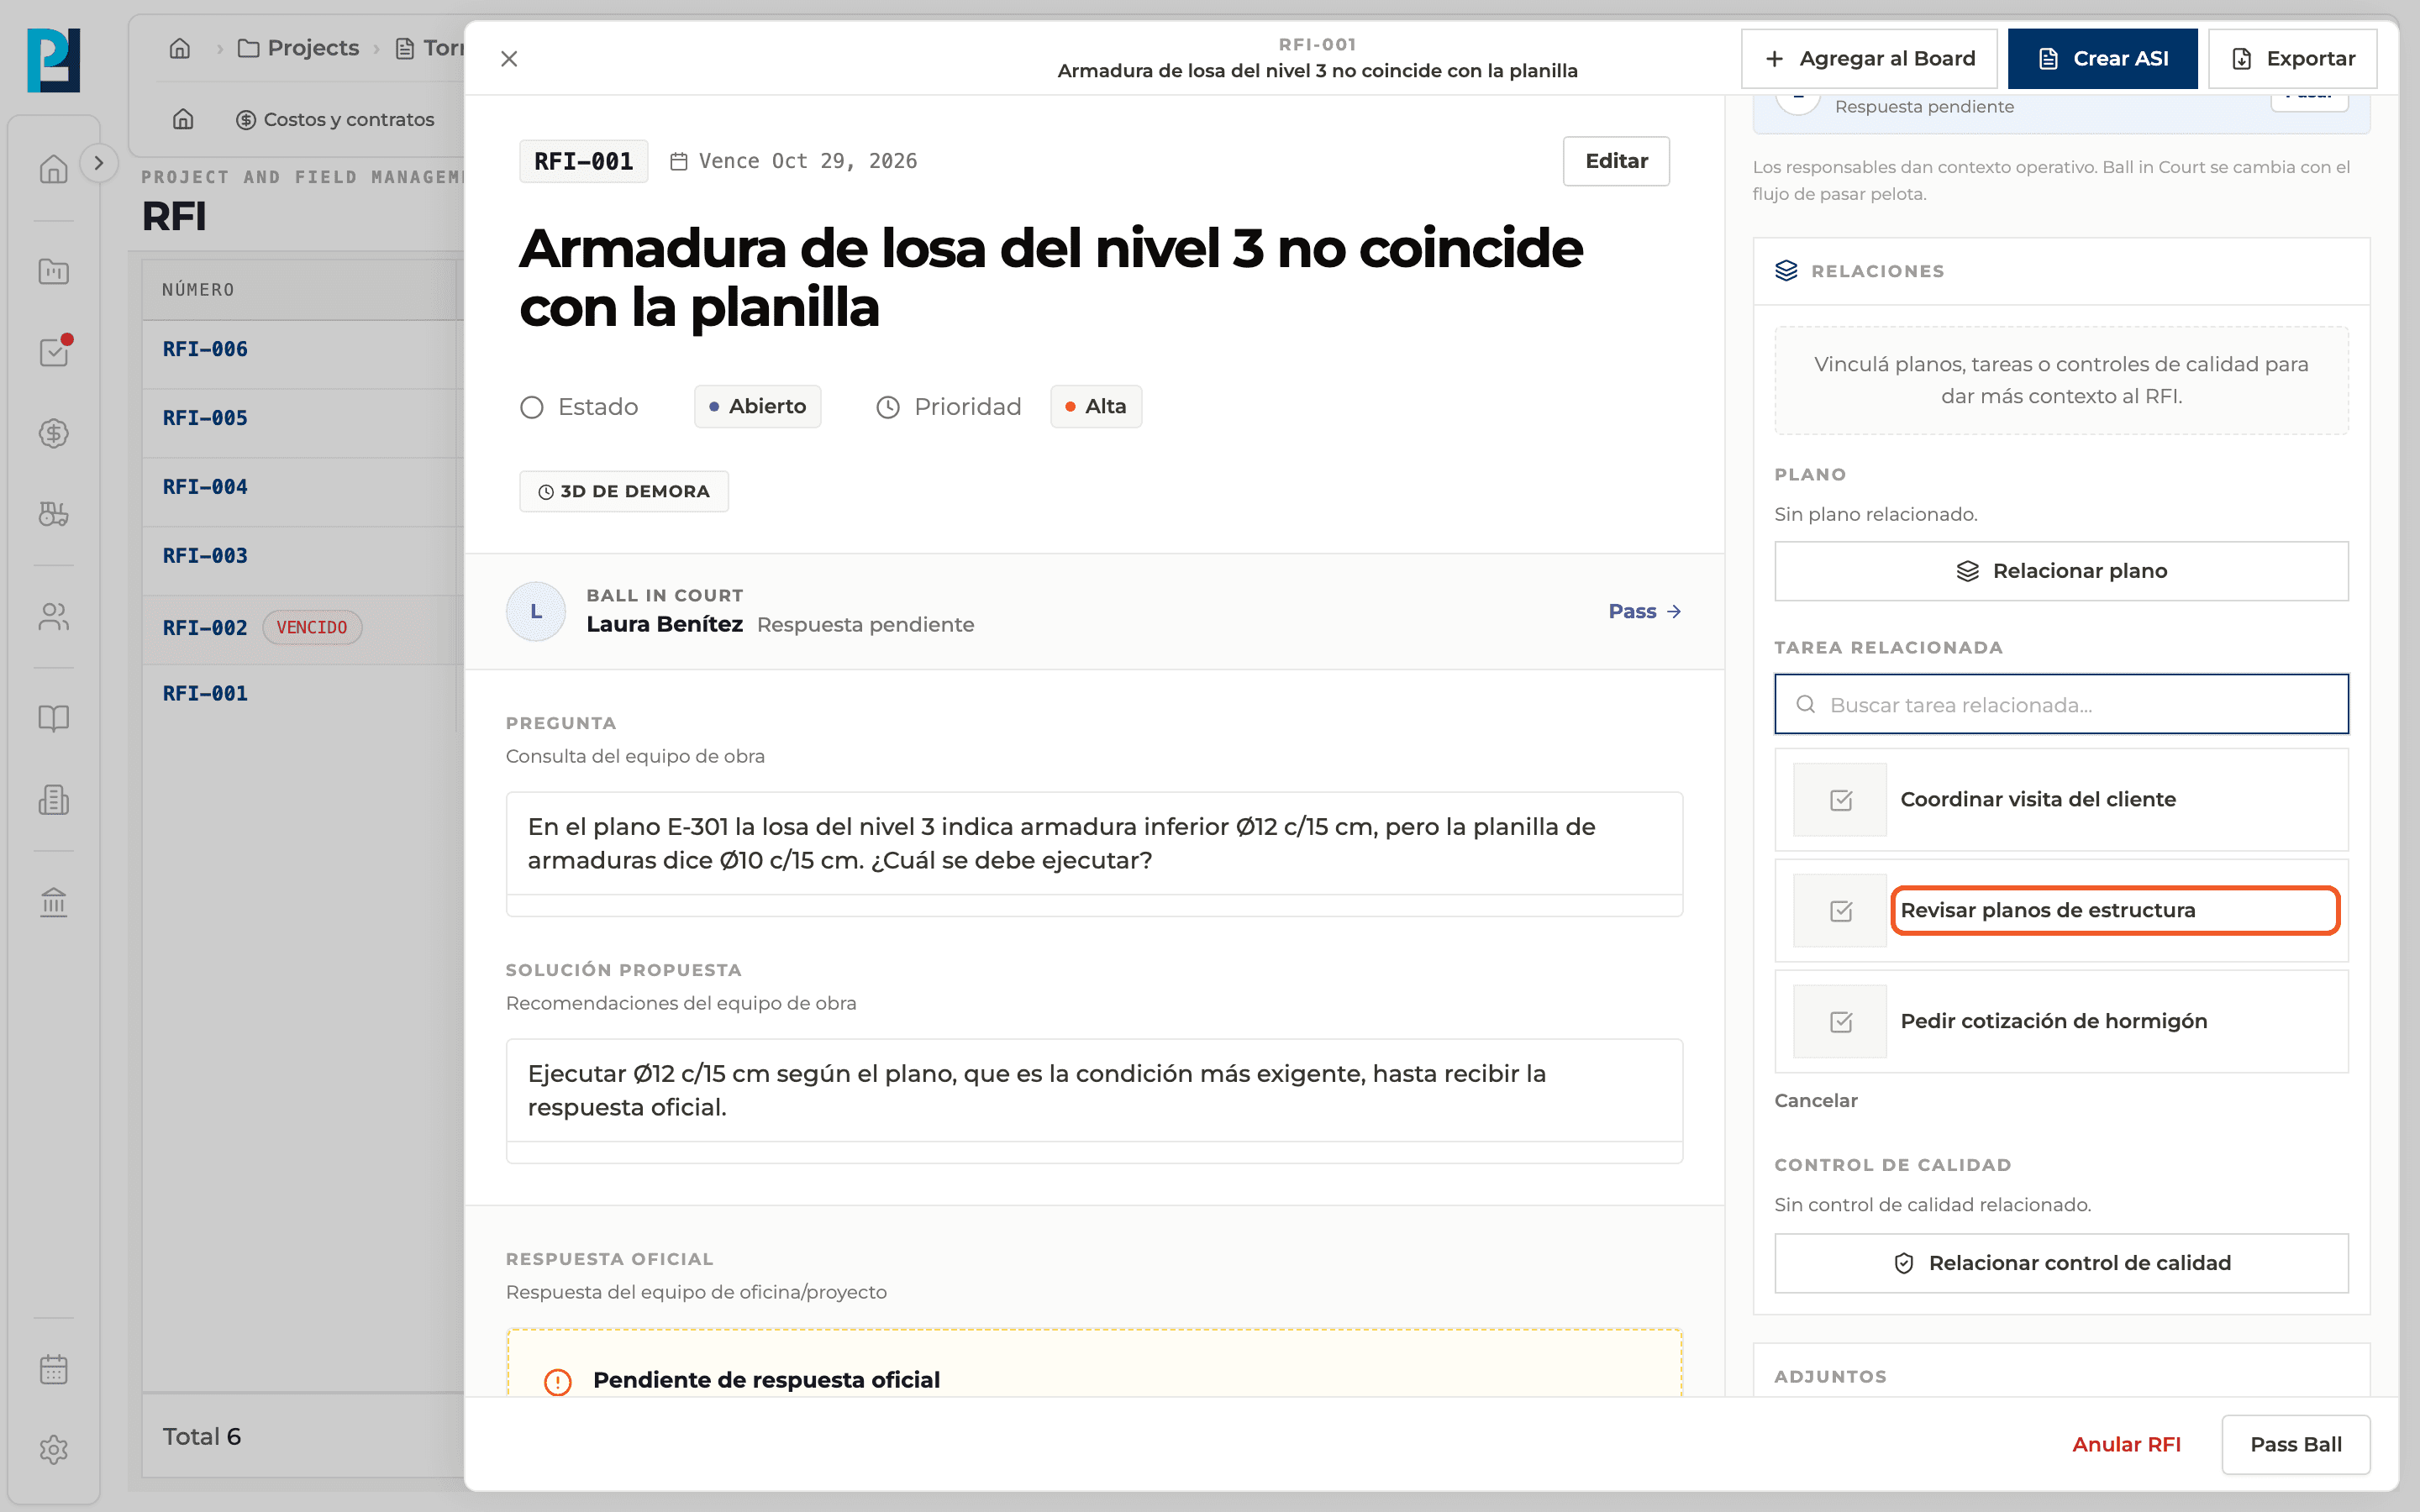The width and height of the screenshot is (2420, 1512).
Task: Open the equipment tractor icon in sidebar
Action: (53, 513)
